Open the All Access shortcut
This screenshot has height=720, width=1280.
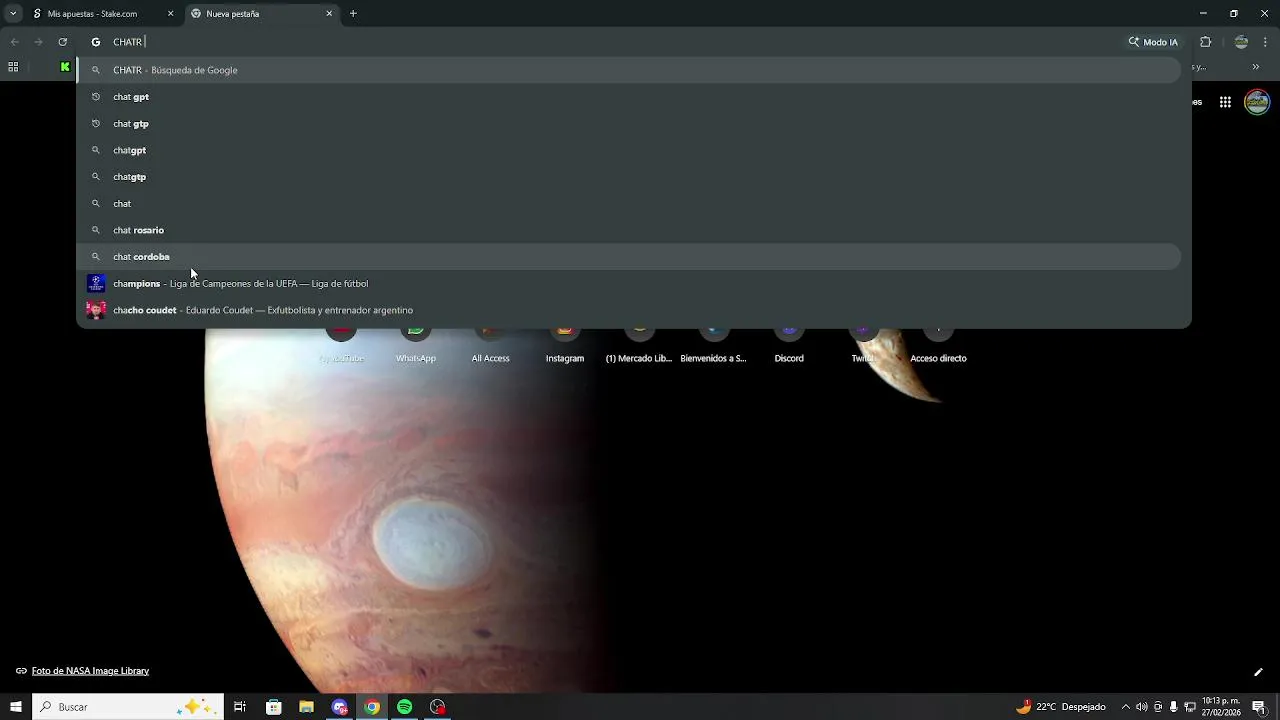(490, 345)
